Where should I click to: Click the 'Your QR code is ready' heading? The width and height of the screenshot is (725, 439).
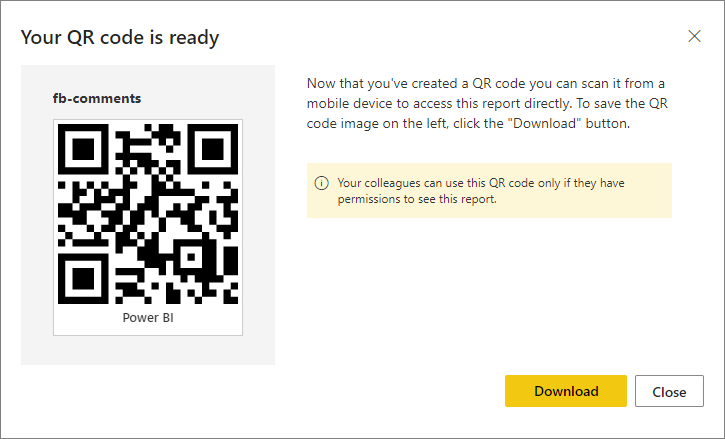coord(120,37)
